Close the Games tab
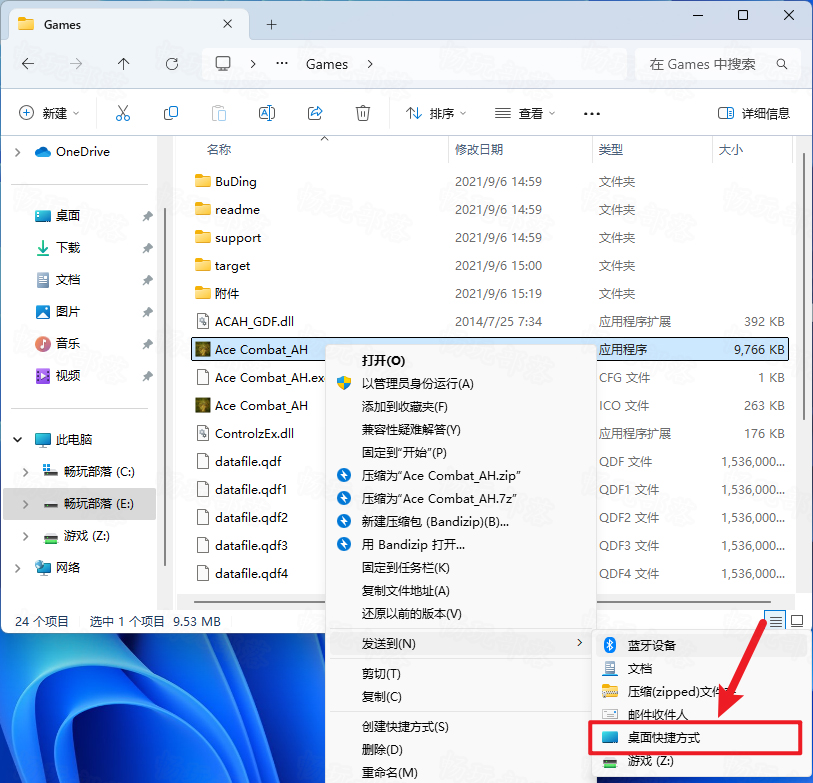The height and width of the screenshot is (783, 813). click(x=227, y=24)
